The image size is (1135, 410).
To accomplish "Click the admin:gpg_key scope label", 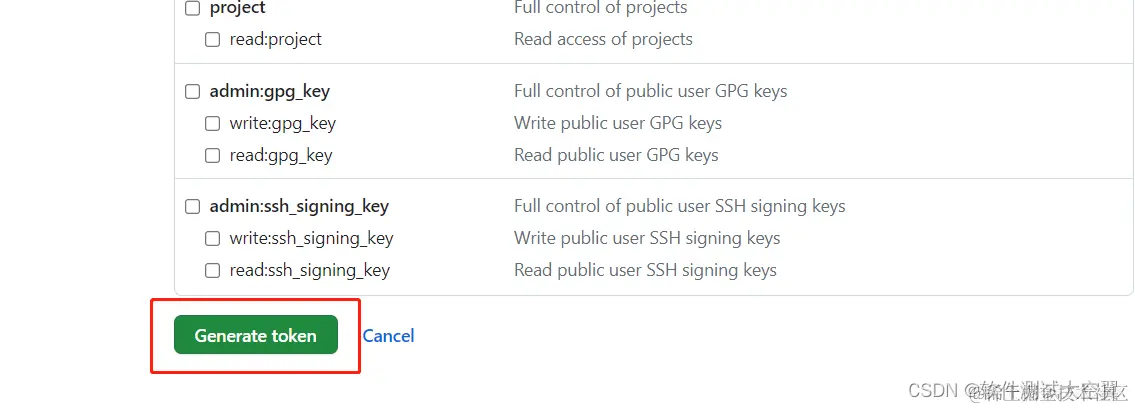I will tap(269, 92).
